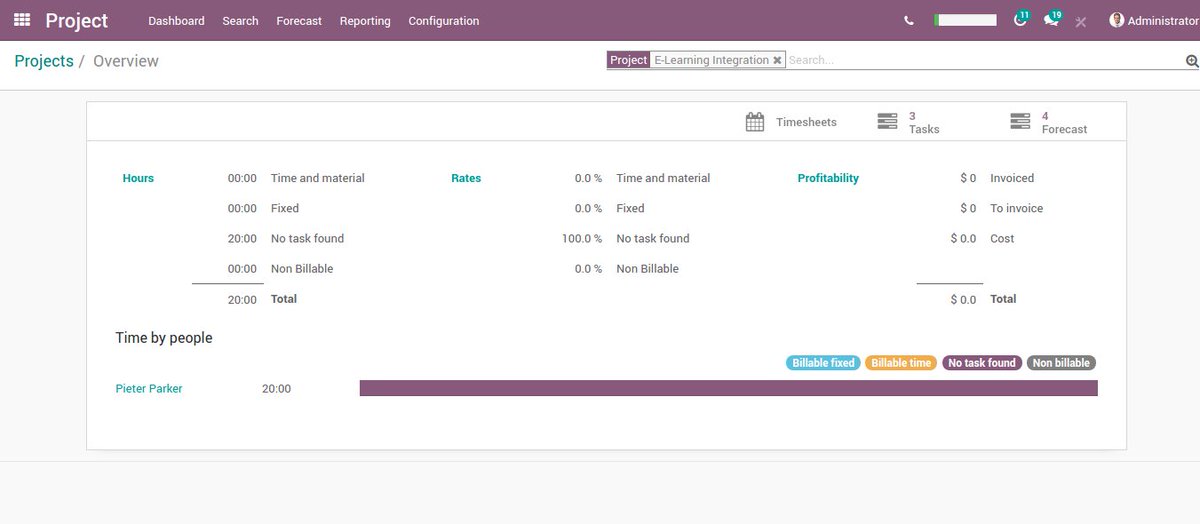The width and height of the screenshot is (1200, 524).
Task: Click the Project facet label
Action: pos(629,60)
